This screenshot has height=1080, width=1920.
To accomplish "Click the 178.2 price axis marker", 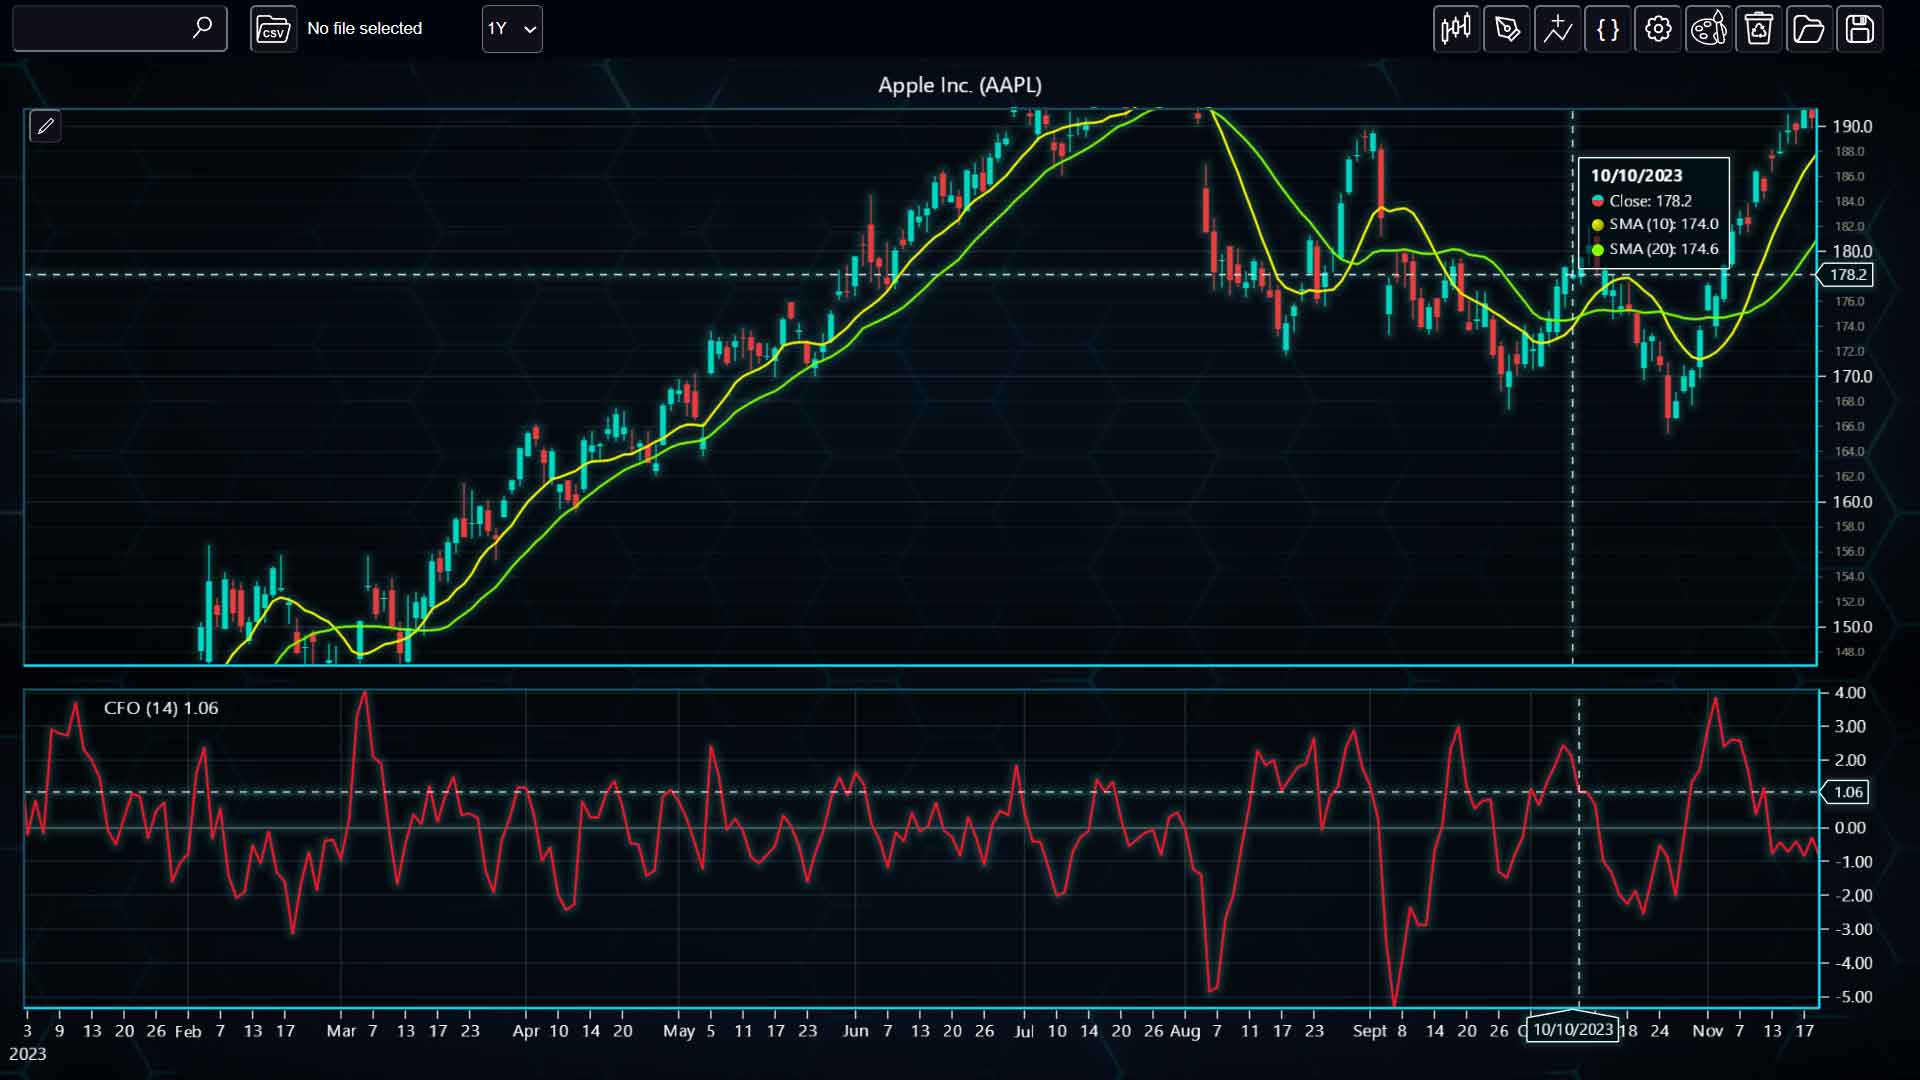I will 1846,274.
